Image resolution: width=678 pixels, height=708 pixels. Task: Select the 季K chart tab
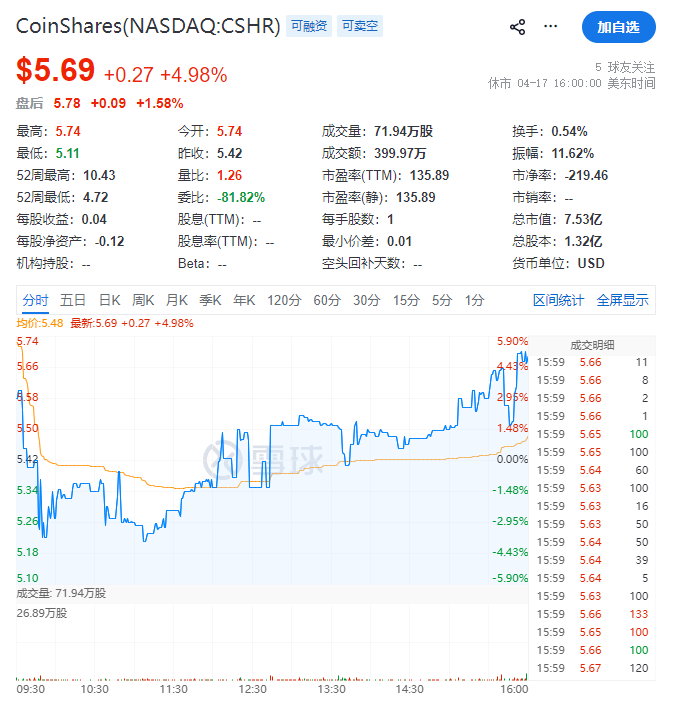pos(210,299)
